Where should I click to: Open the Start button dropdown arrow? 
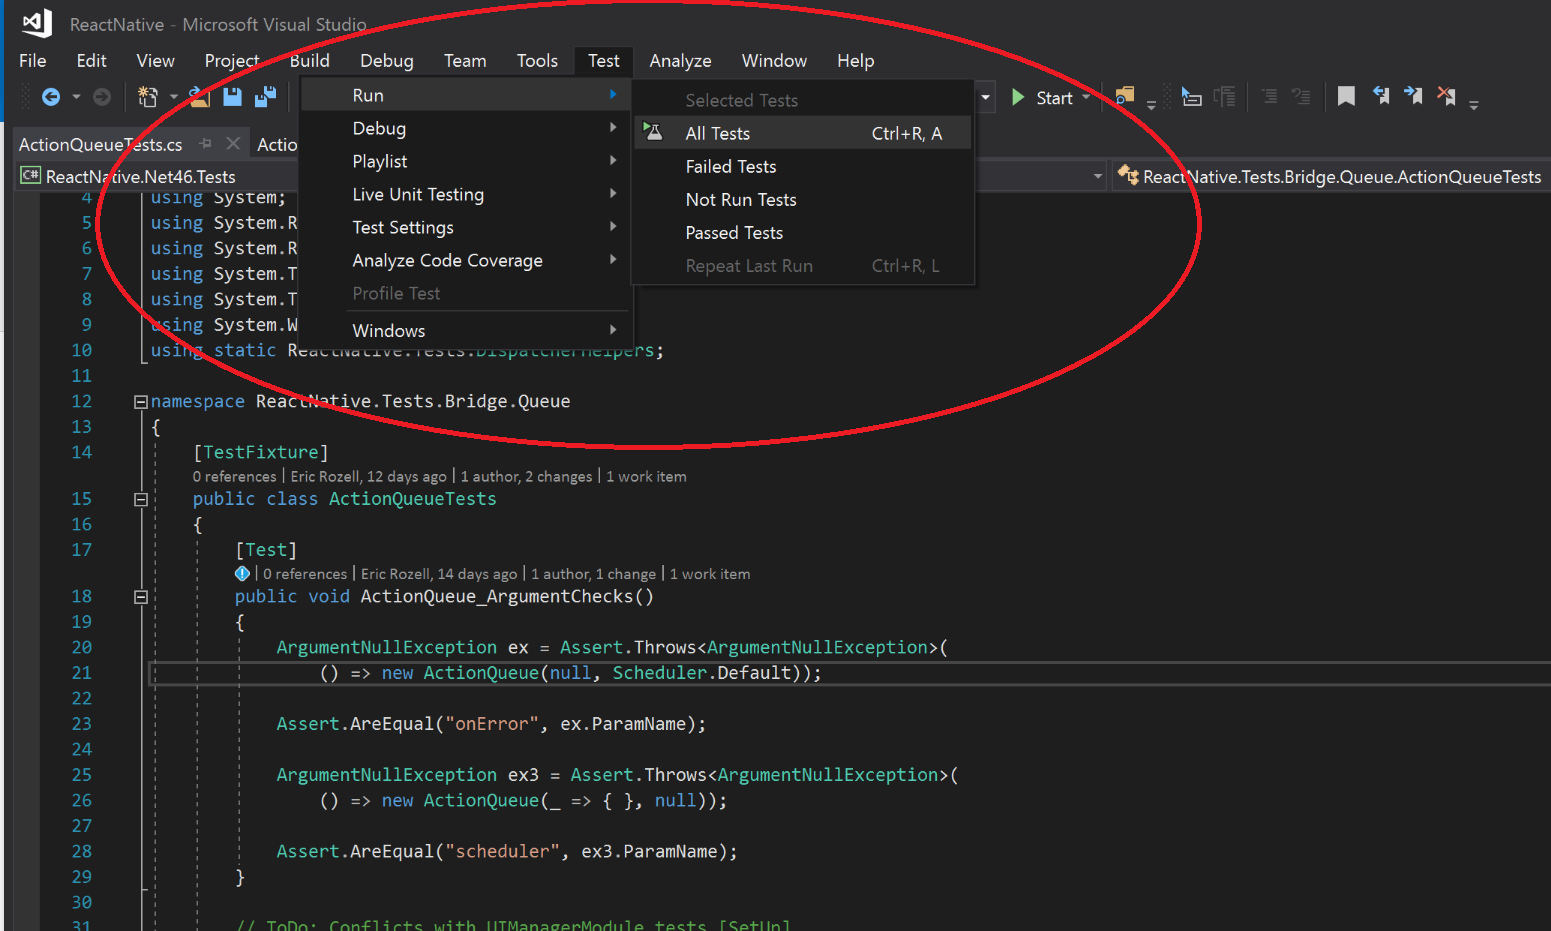click(1086, 98)
